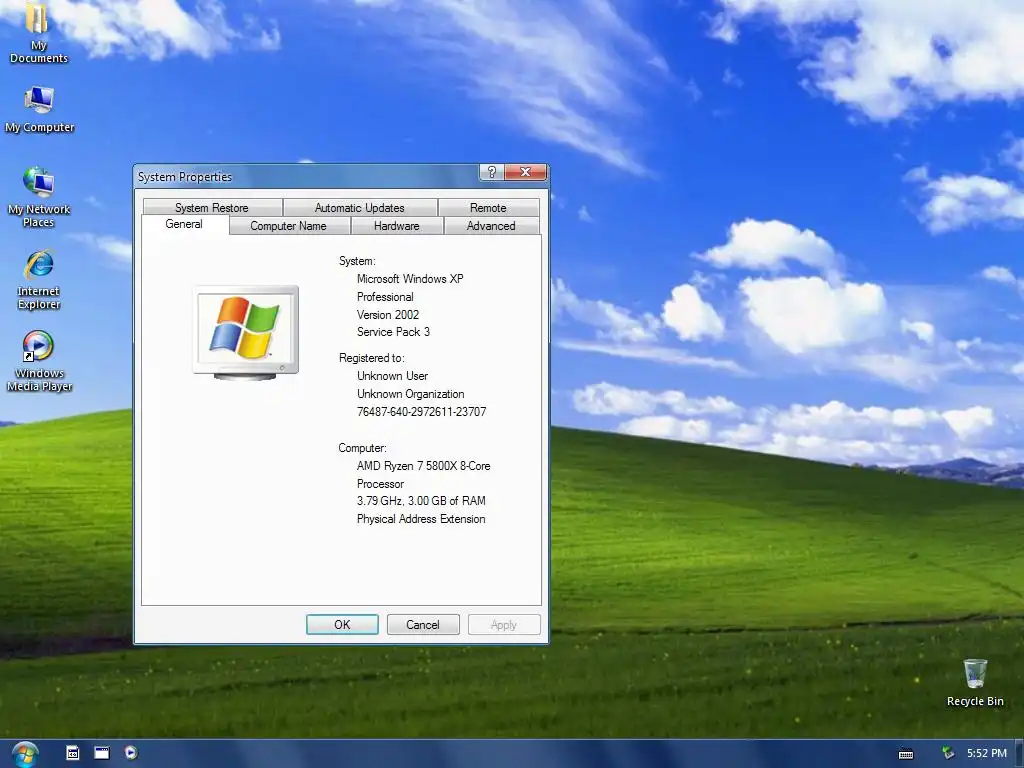1024x768 pixels.
Task: Open the Start menu orb
Action: [25, 754]
